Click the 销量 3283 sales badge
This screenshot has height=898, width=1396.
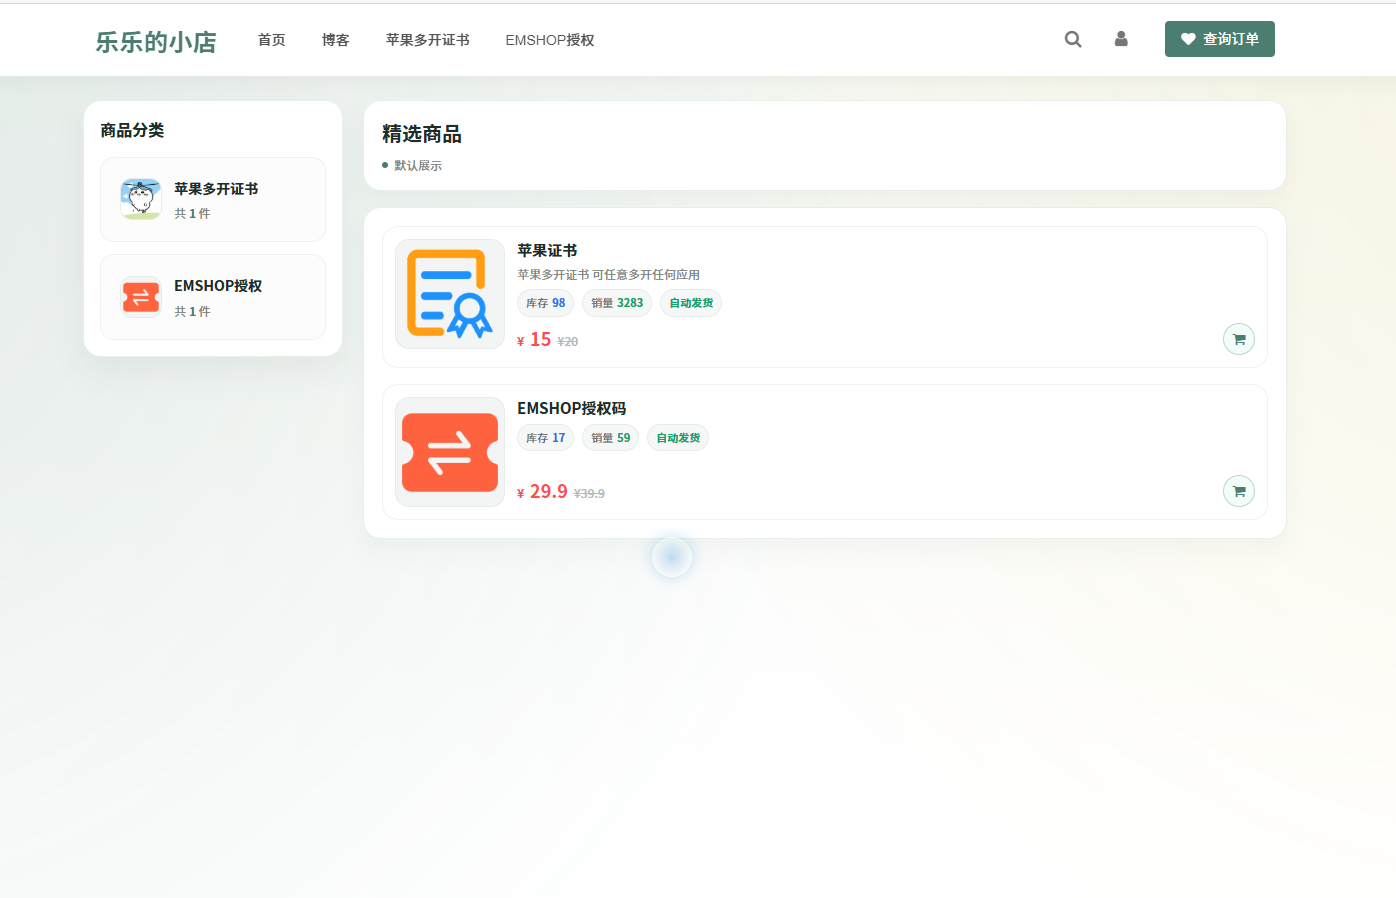tap(616, 302)
